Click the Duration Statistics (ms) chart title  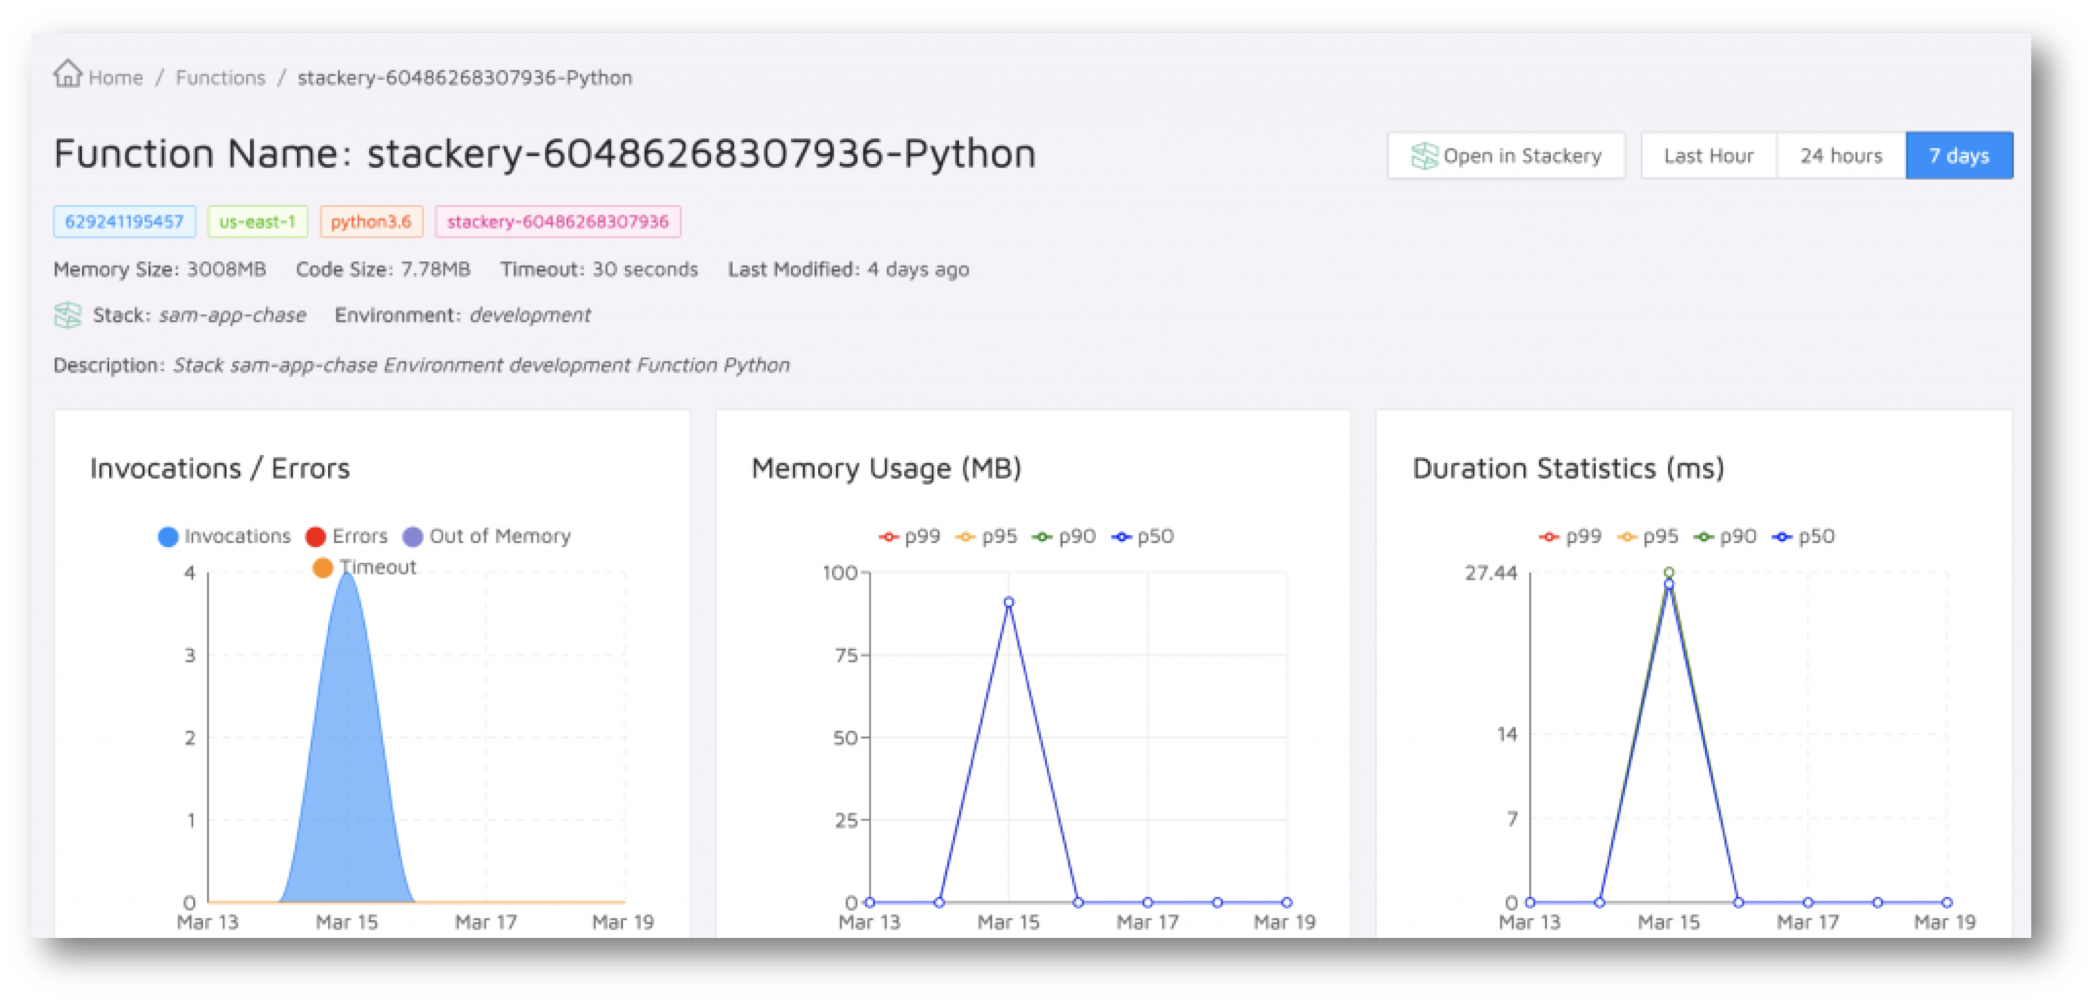[x=1568, y=468]
